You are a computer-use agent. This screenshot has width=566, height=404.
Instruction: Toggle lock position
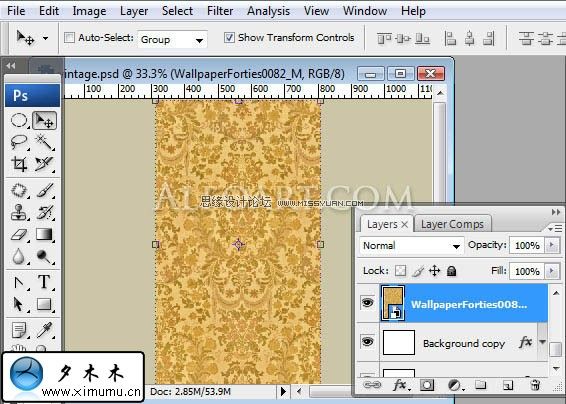[434, 271]
